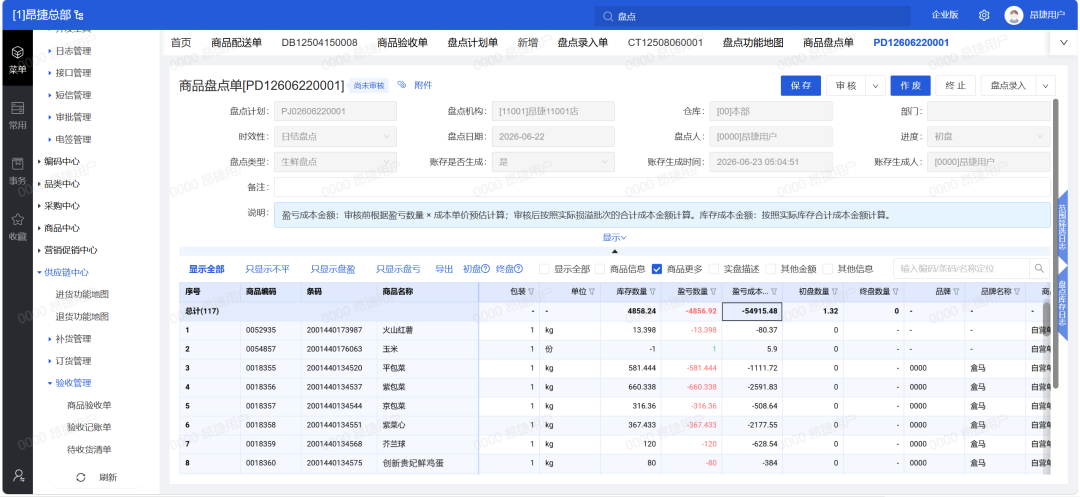
Task: Click the user settings icon at sidebar bottom
Action: click(x=19, y=475)
